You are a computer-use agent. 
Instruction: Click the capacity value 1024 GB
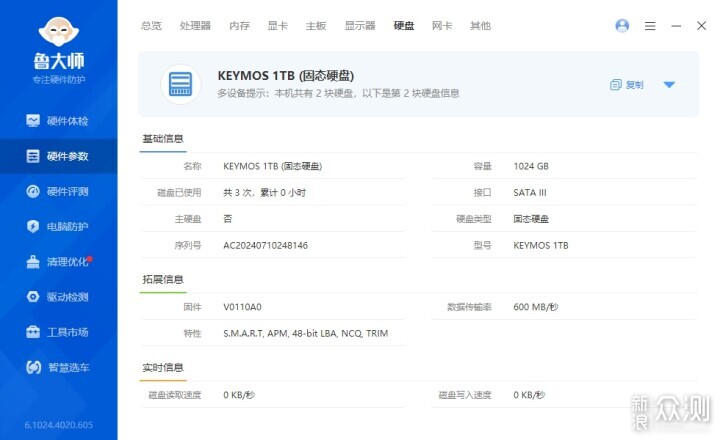pyautogui.click(x=531, y=166)
